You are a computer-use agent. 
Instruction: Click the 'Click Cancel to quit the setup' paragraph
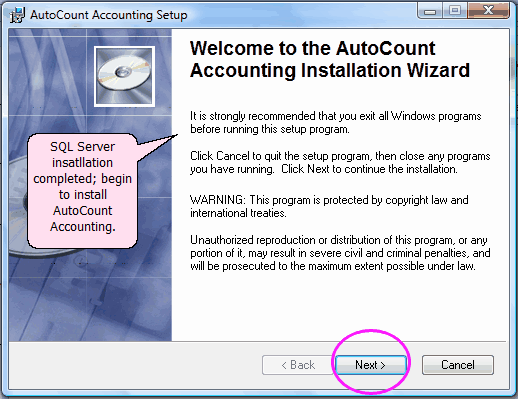click(x=340, y=162)
